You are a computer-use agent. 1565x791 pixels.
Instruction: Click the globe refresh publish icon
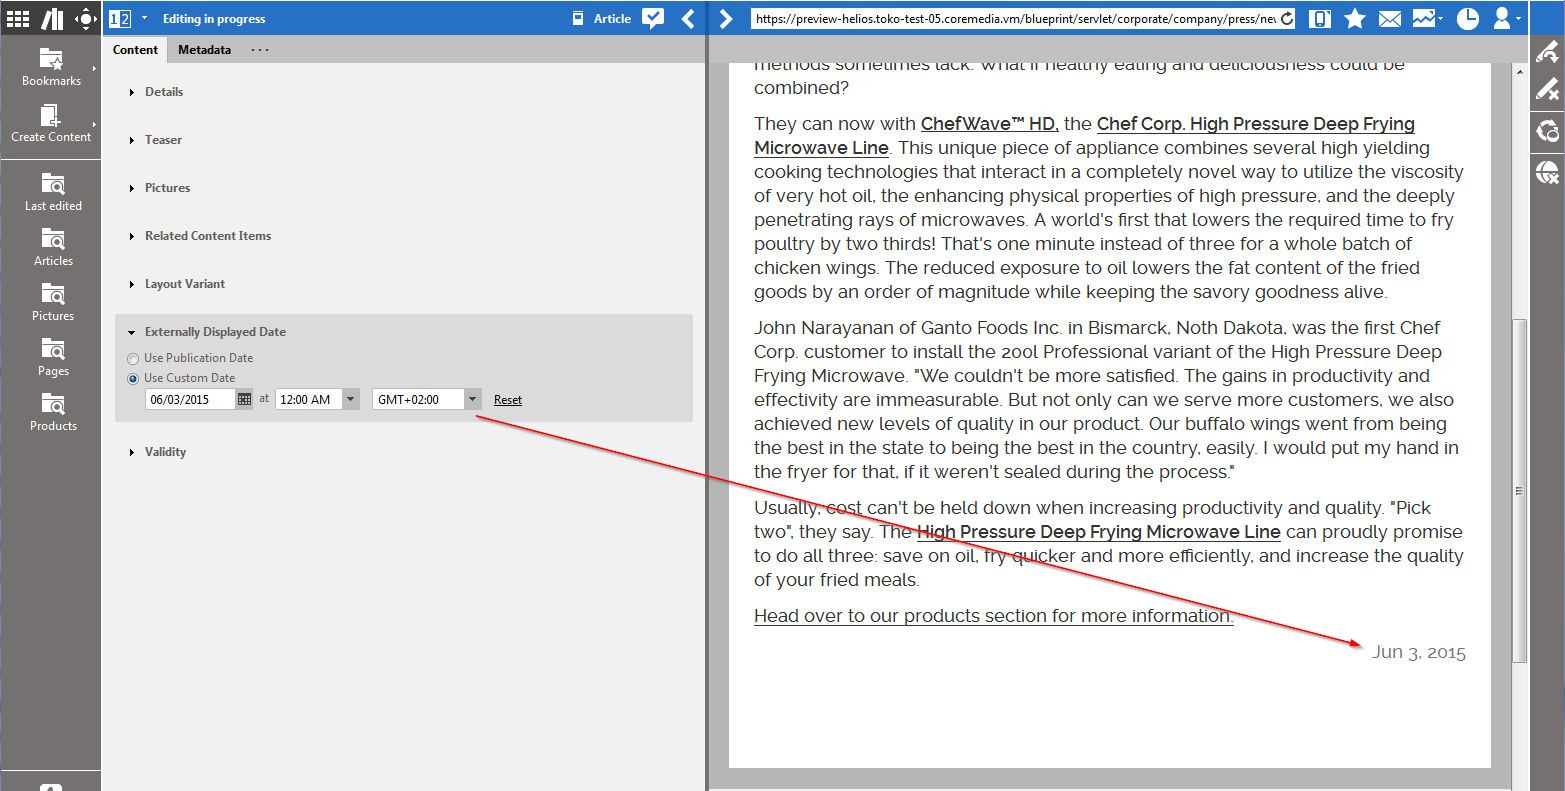[x=1547, y=130]
